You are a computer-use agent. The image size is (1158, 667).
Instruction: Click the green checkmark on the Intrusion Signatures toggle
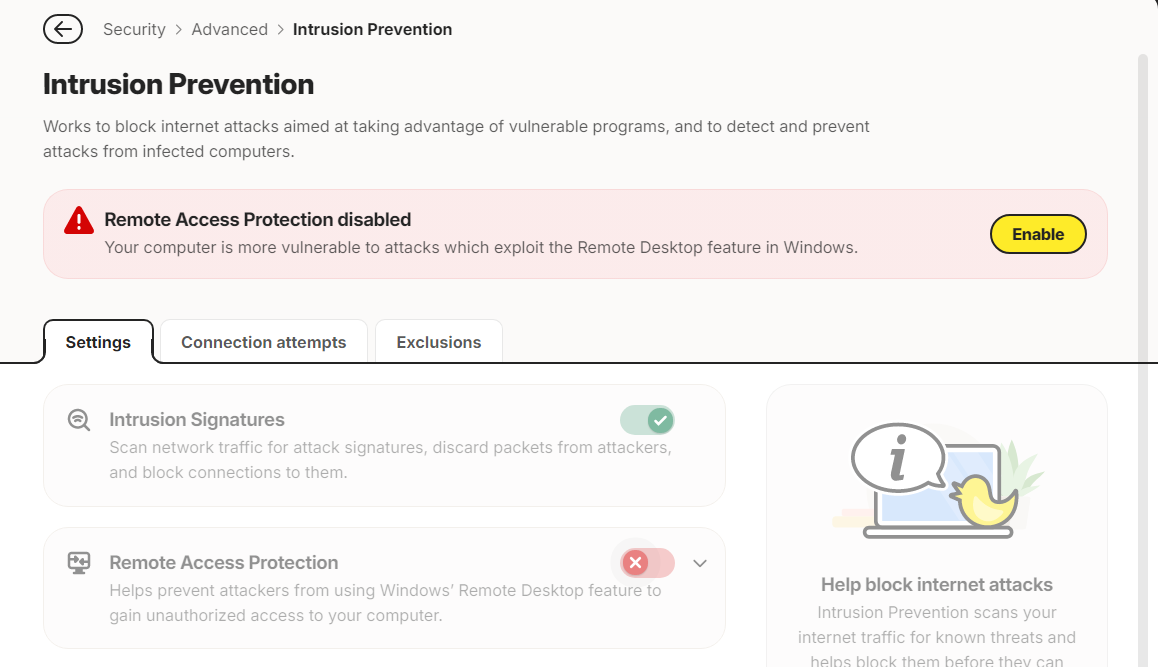pos(660,420)
